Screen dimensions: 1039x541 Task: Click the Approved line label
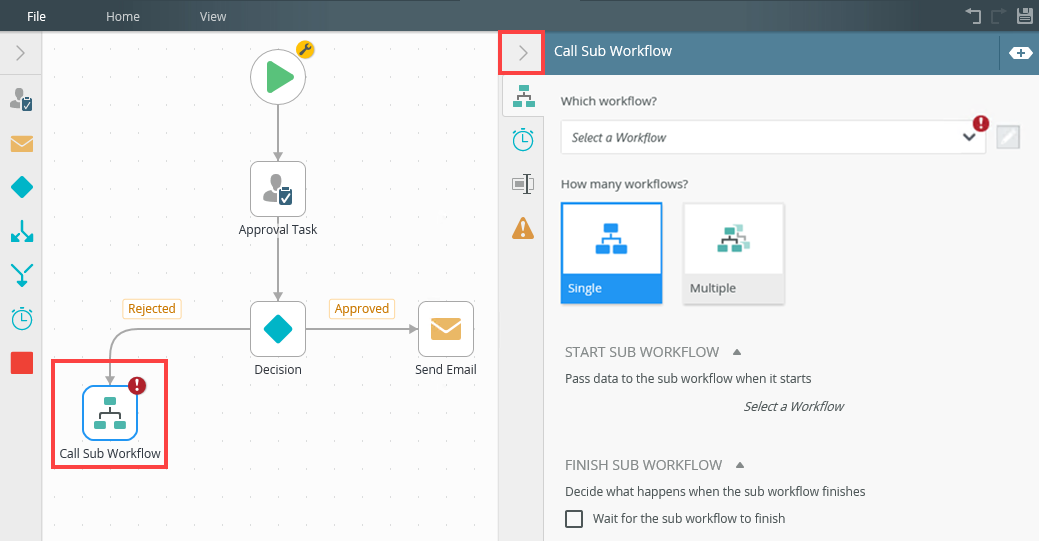(362, 309)
